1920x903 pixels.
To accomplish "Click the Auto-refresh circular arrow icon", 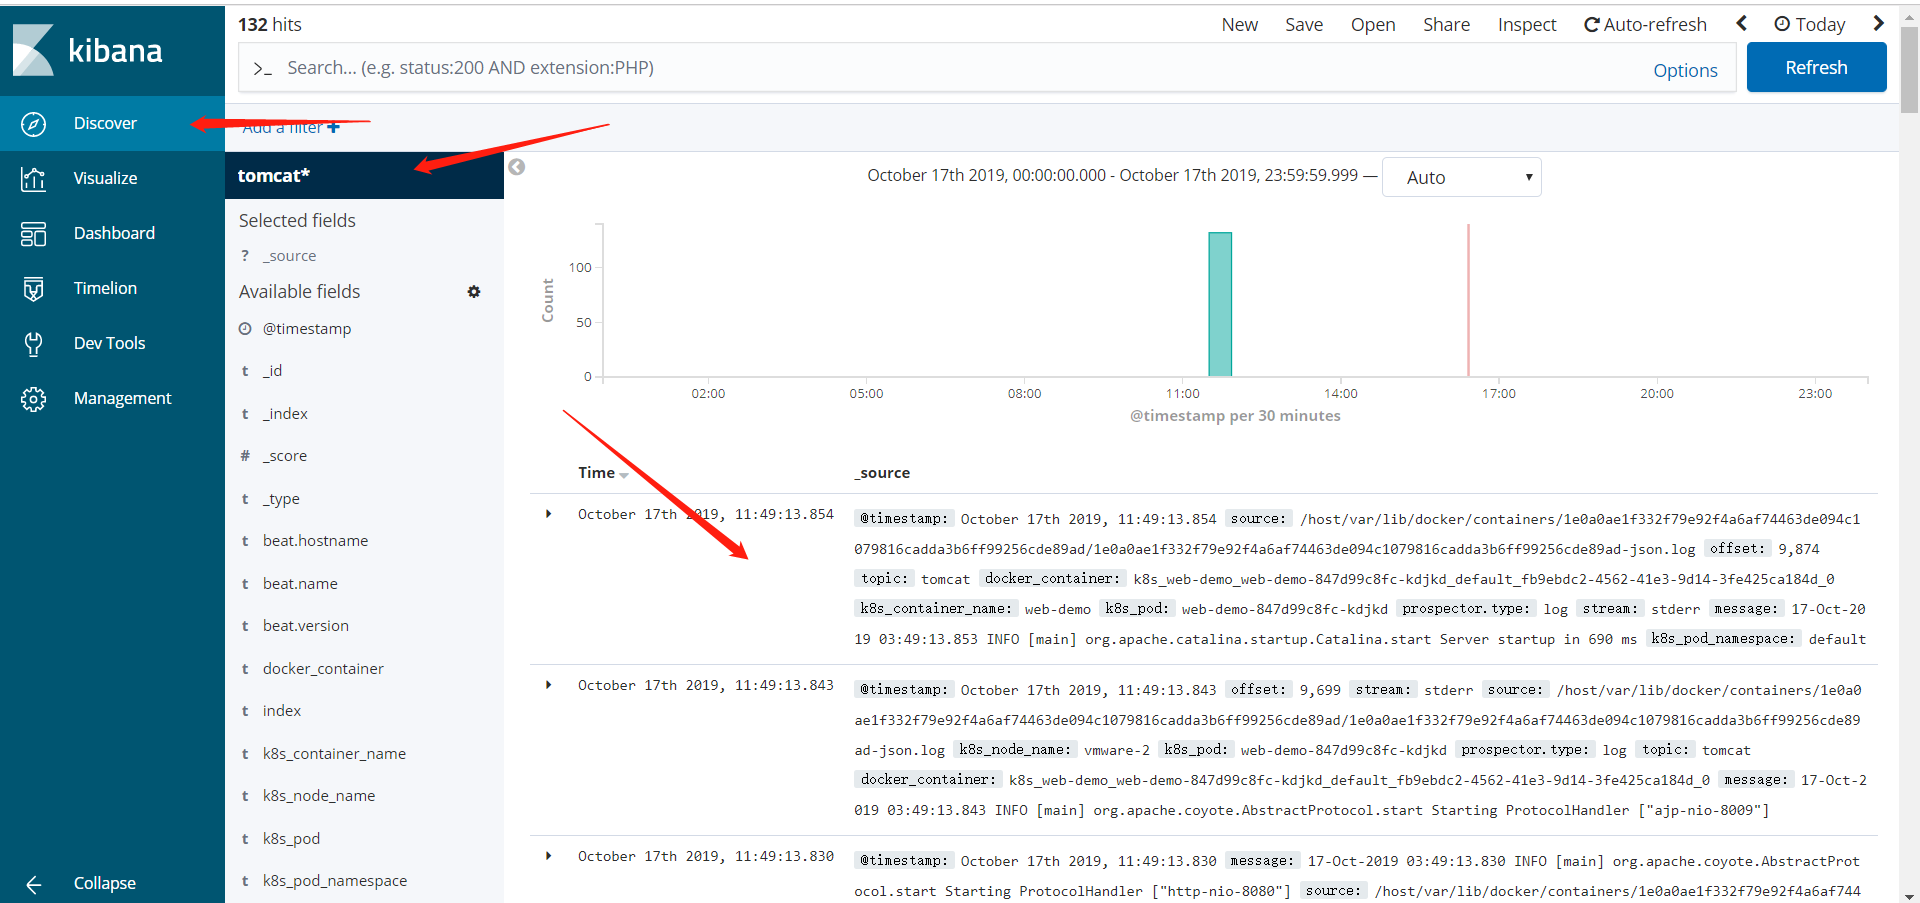I will [1591, 25].
